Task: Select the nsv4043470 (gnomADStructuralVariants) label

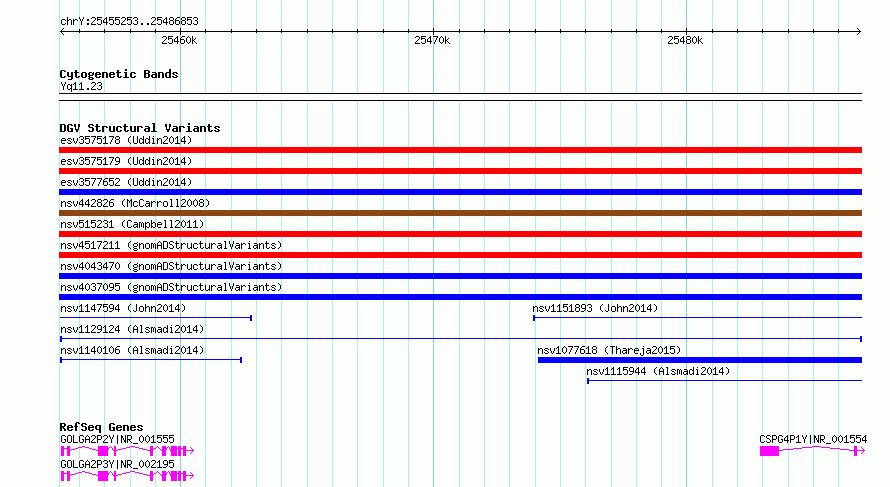Action: (x=171, y=266)
